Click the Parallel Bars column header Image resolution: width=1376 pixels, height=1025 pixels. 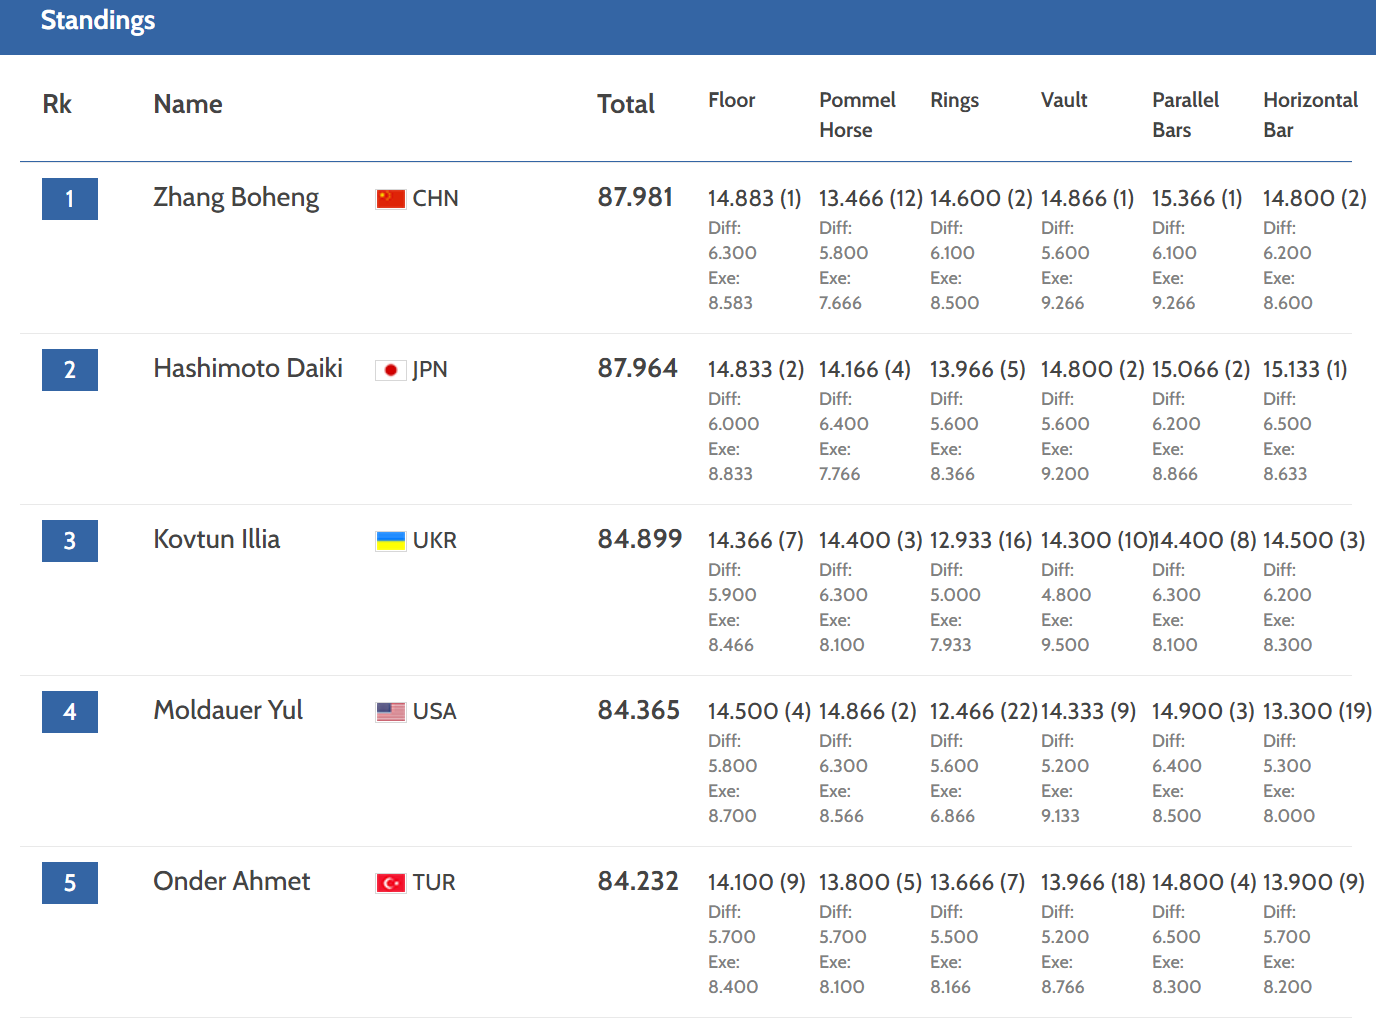tap(1185, 115)
